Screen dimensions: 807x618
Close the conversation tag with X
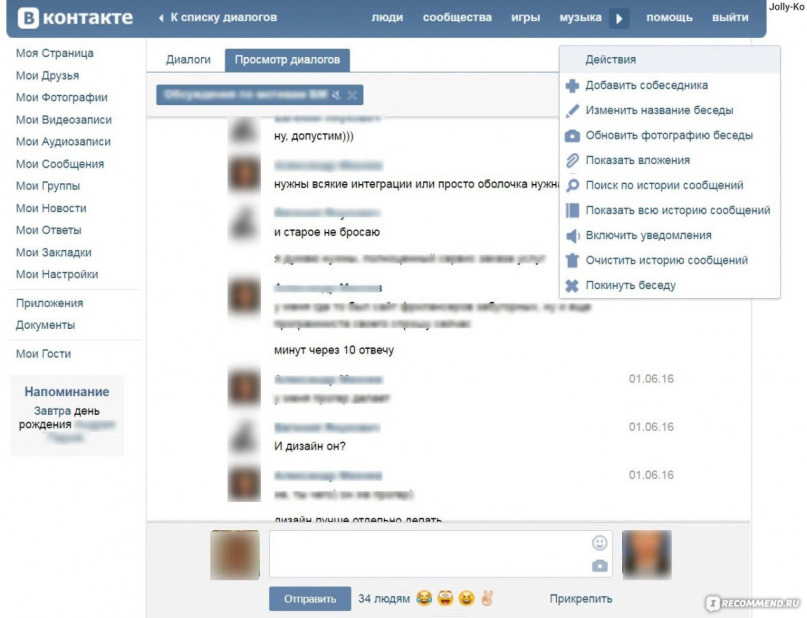[352, 95]
